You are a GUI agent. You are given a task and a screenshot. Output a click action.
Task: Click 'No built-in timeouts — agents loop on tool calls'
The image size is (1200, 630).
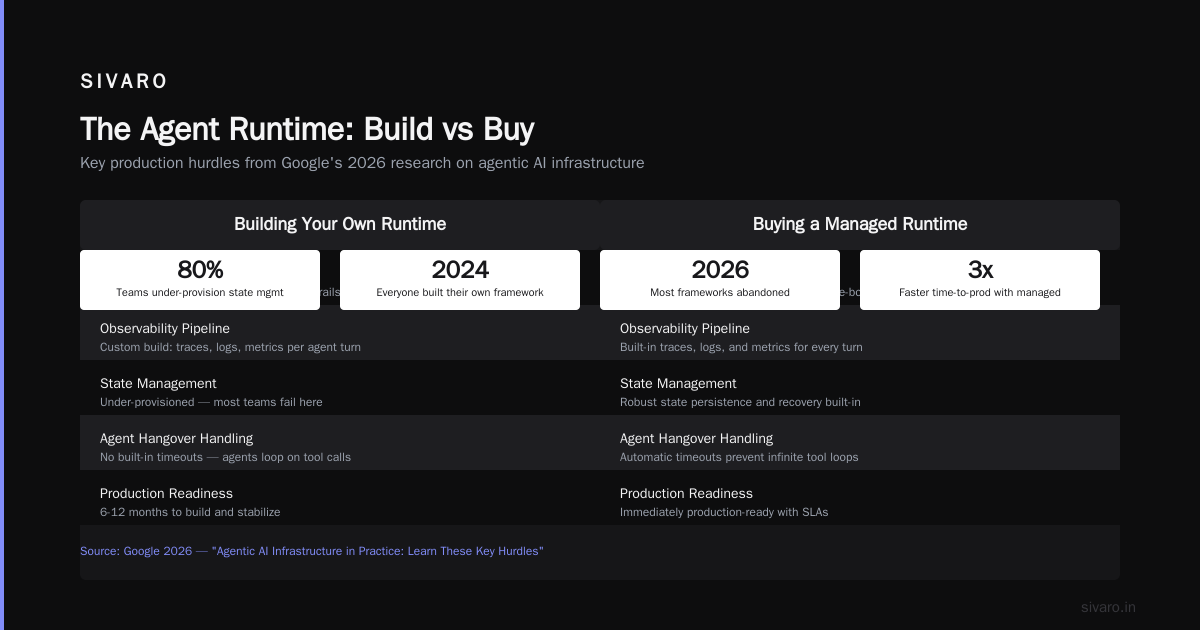coord(225,457)
